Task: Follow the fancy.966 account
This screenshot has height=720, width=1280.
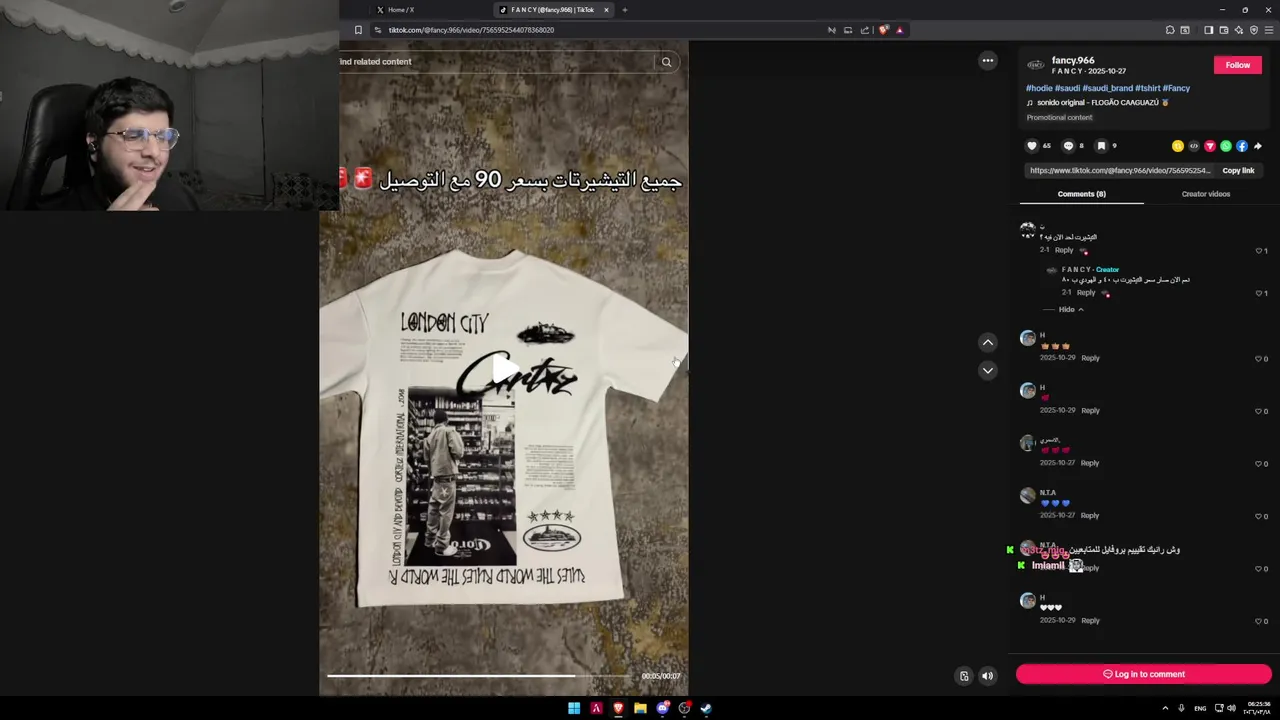Action: point(1237,65)
